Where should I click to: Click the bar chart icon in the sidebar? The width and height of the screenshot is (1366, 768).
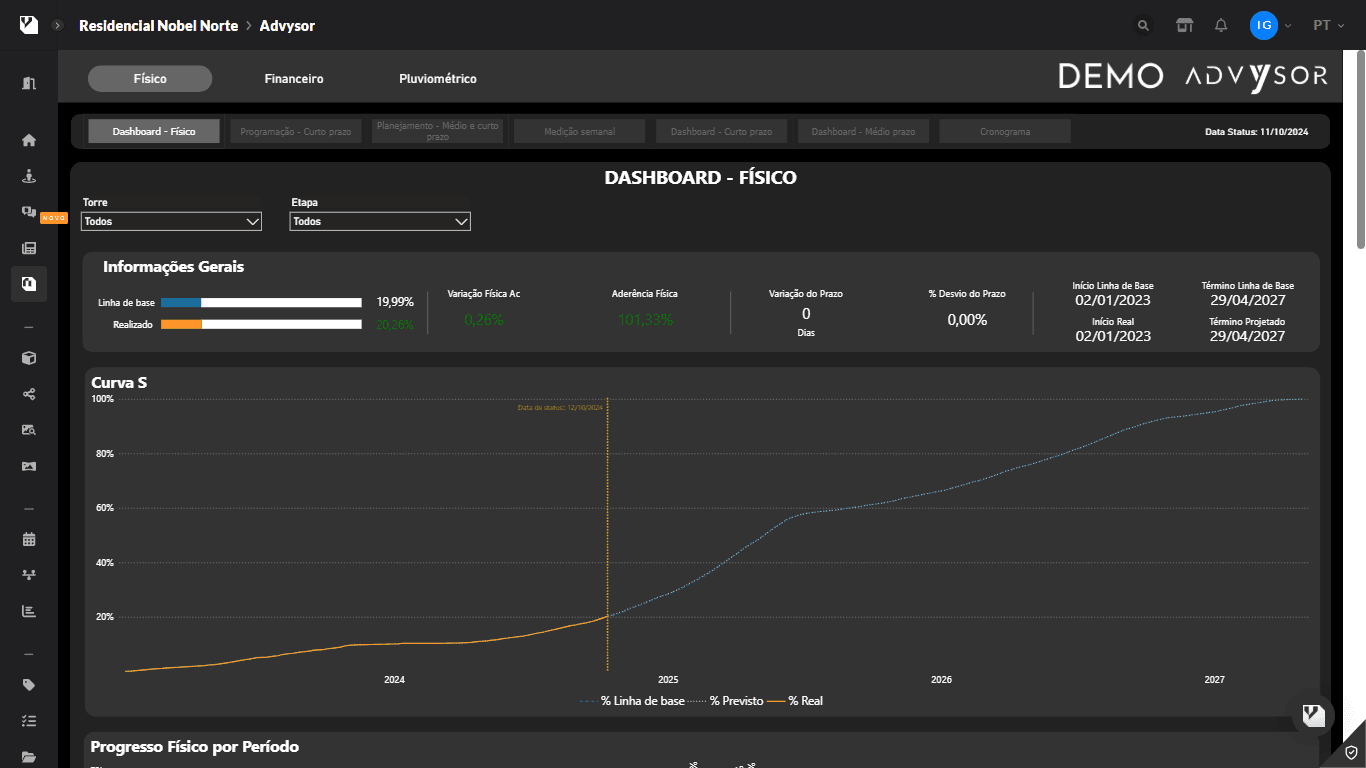pos(29,610)
